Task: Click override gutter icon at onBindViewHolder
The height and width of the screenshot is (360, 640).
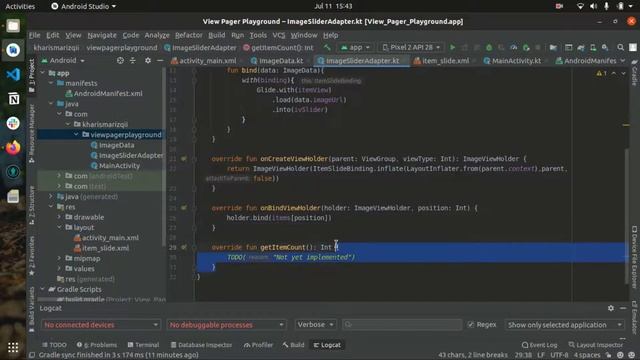Action: [x=184, y=208]
